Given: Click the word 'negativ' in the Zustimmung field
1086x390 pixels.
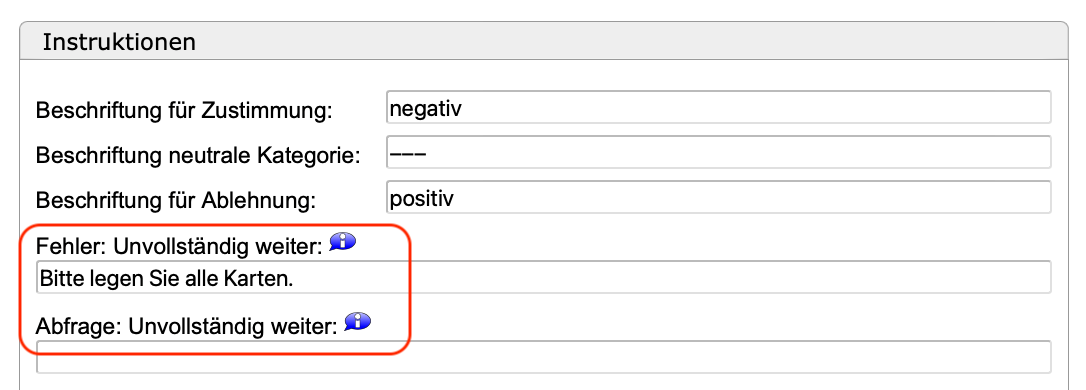Looking at the screenshot, I should point(426,109).
